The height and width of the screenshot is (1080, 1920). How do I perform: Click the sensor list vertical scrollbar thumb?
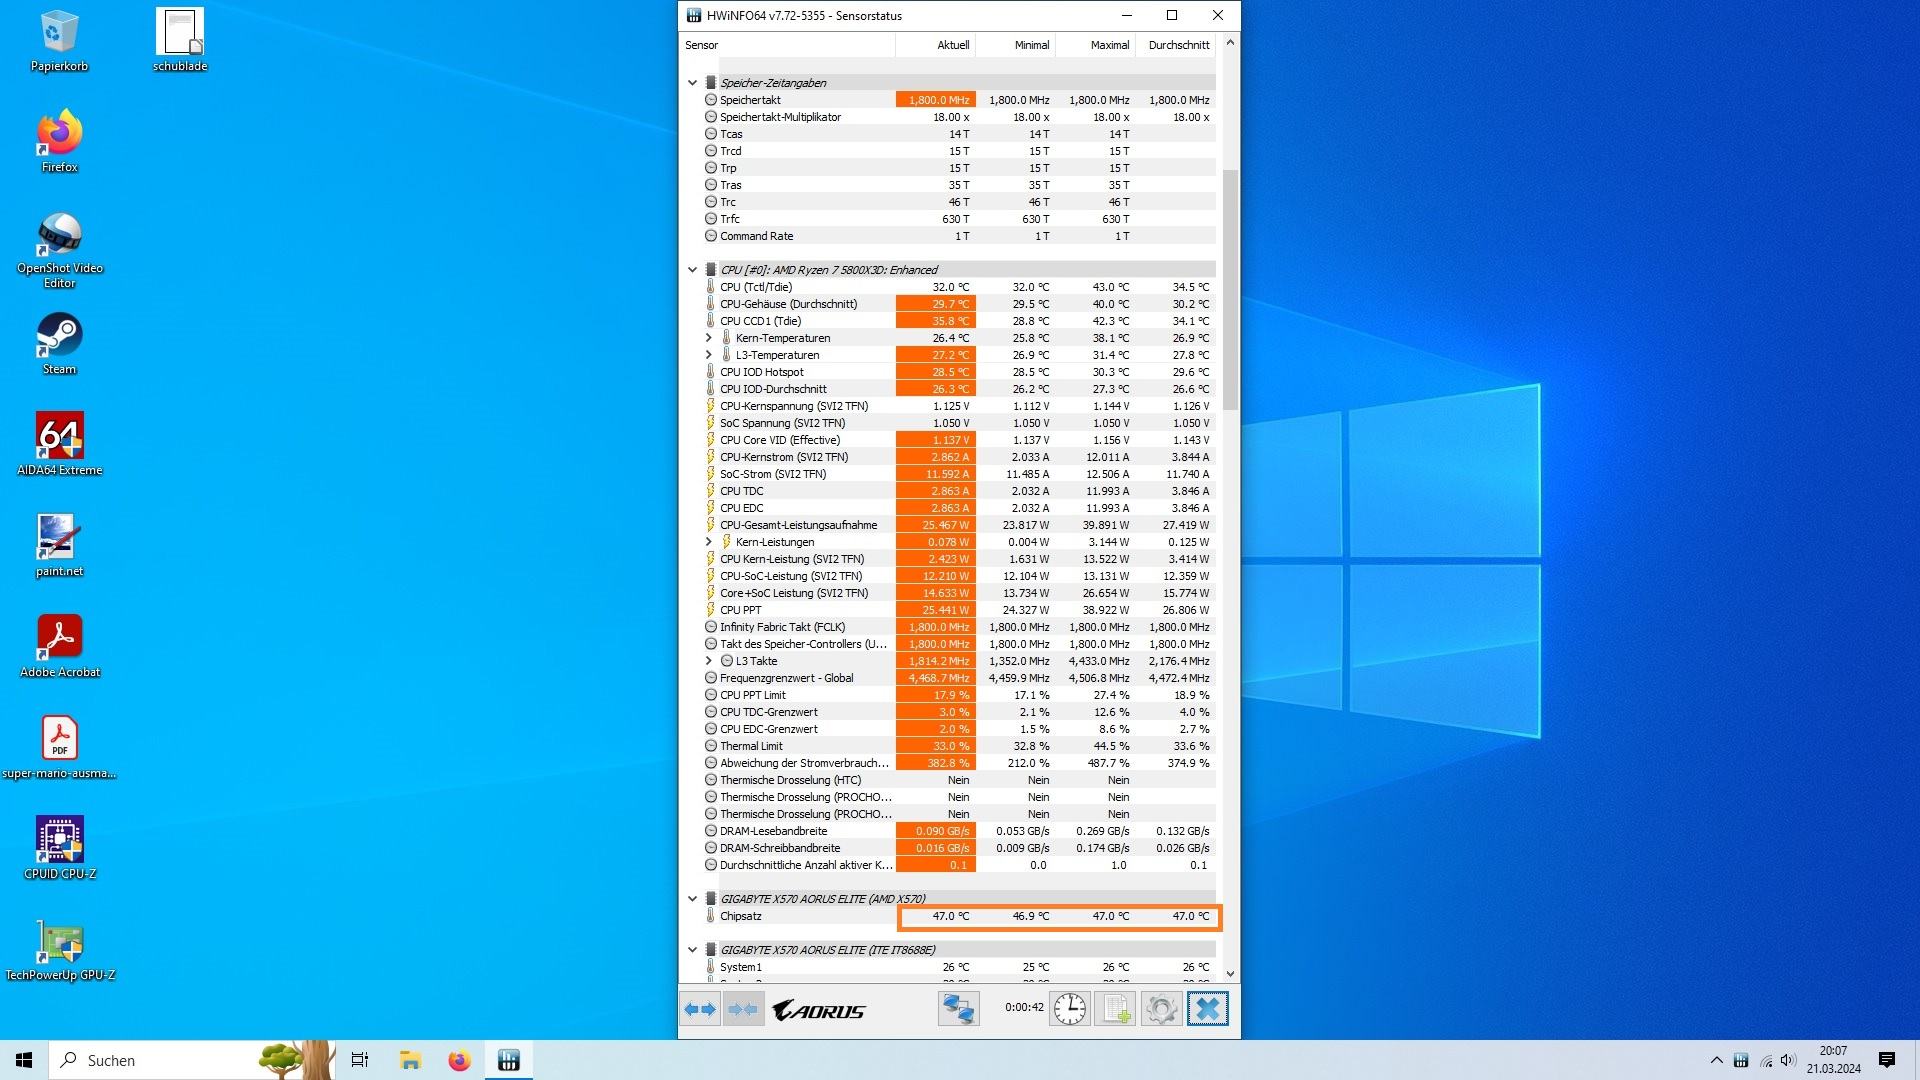coord(1230,290)
